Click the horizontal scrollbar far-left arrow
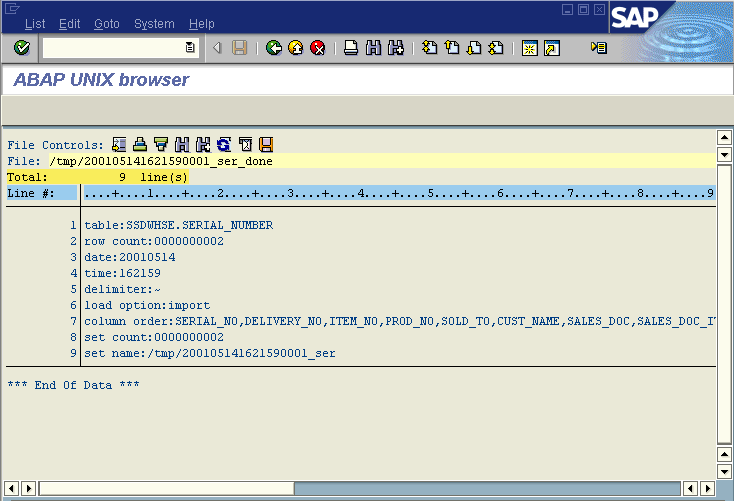 click(11, 488)
